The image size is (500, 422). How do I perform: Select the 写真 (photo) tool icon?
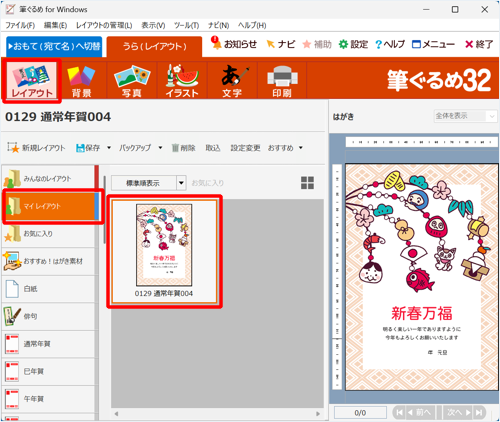pos(132,81)
